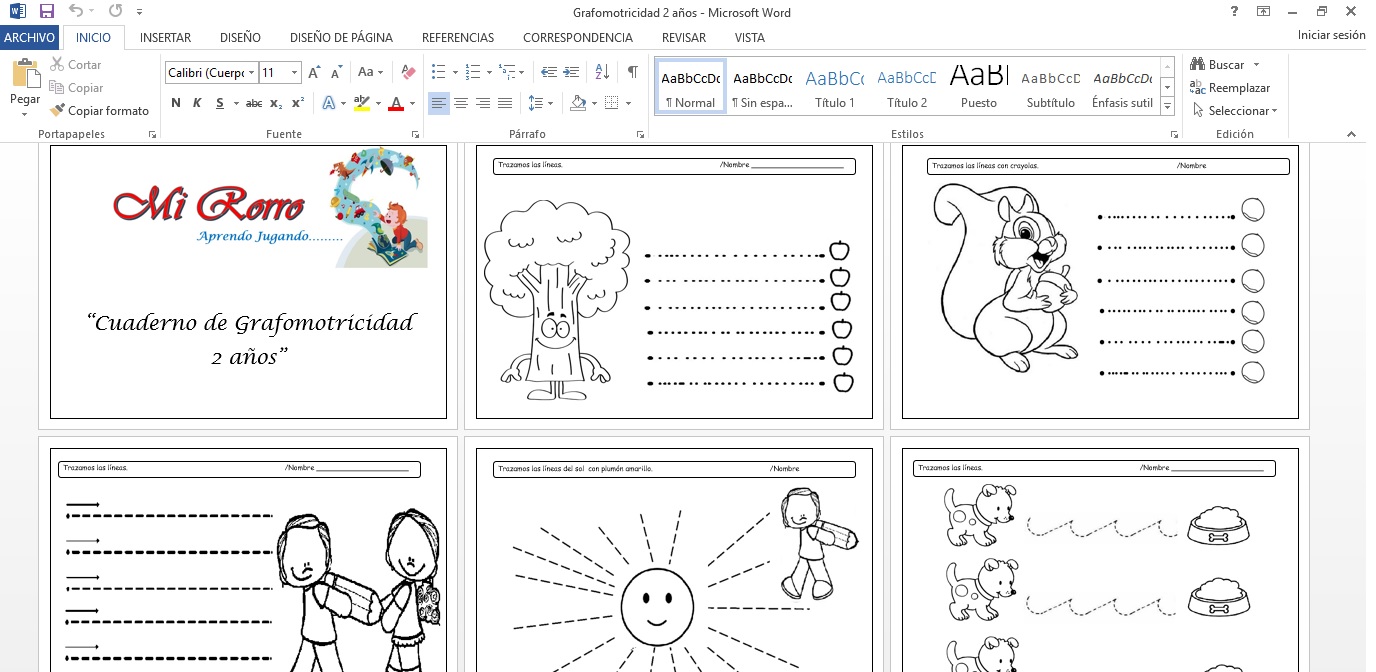Click the borders grid icon
This screenshot has width=1376, height=672.
coord(613,103)
